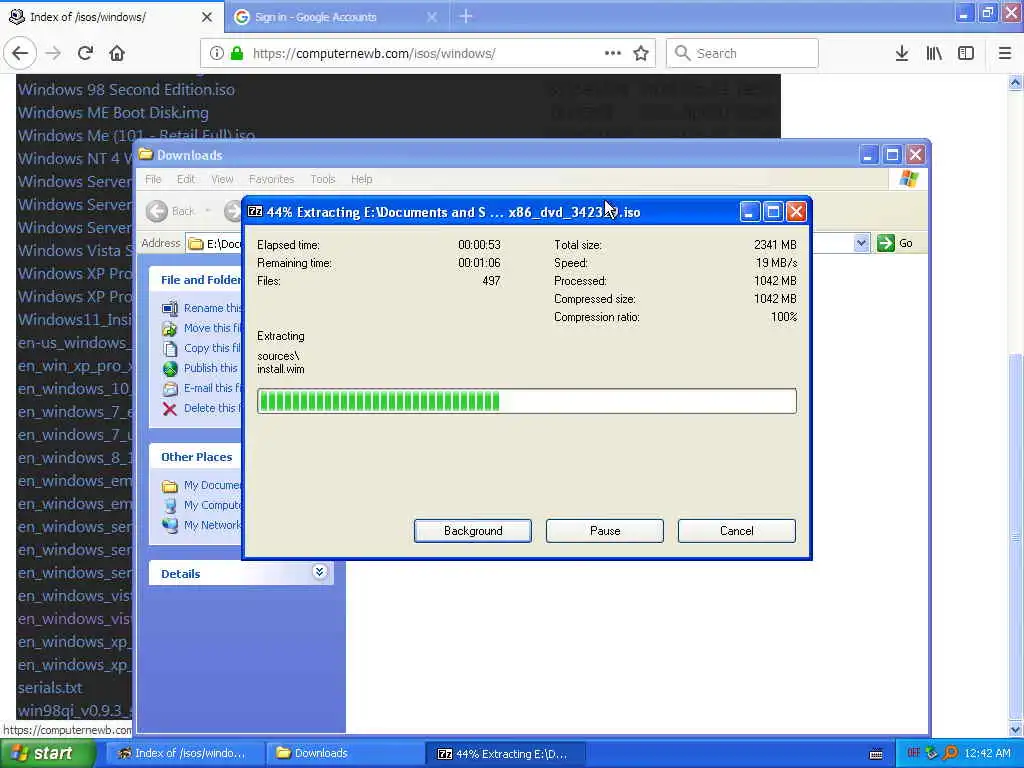This screenshot has width=1024, height=768.
Task: Open a new Firefox tab
Action: (x=466, y=16)
